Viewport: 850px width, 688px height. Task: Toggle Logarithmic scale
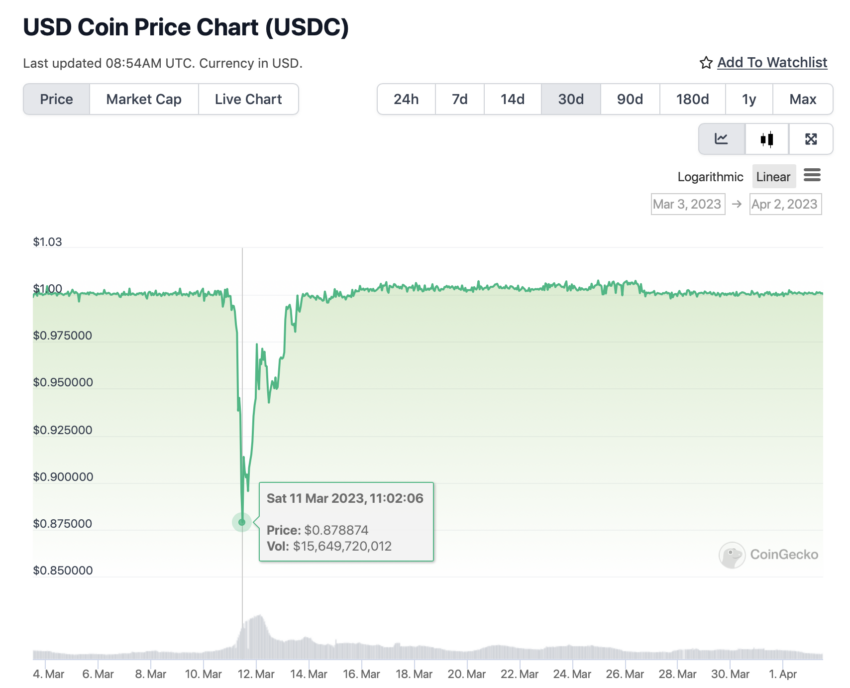[710, 177]
